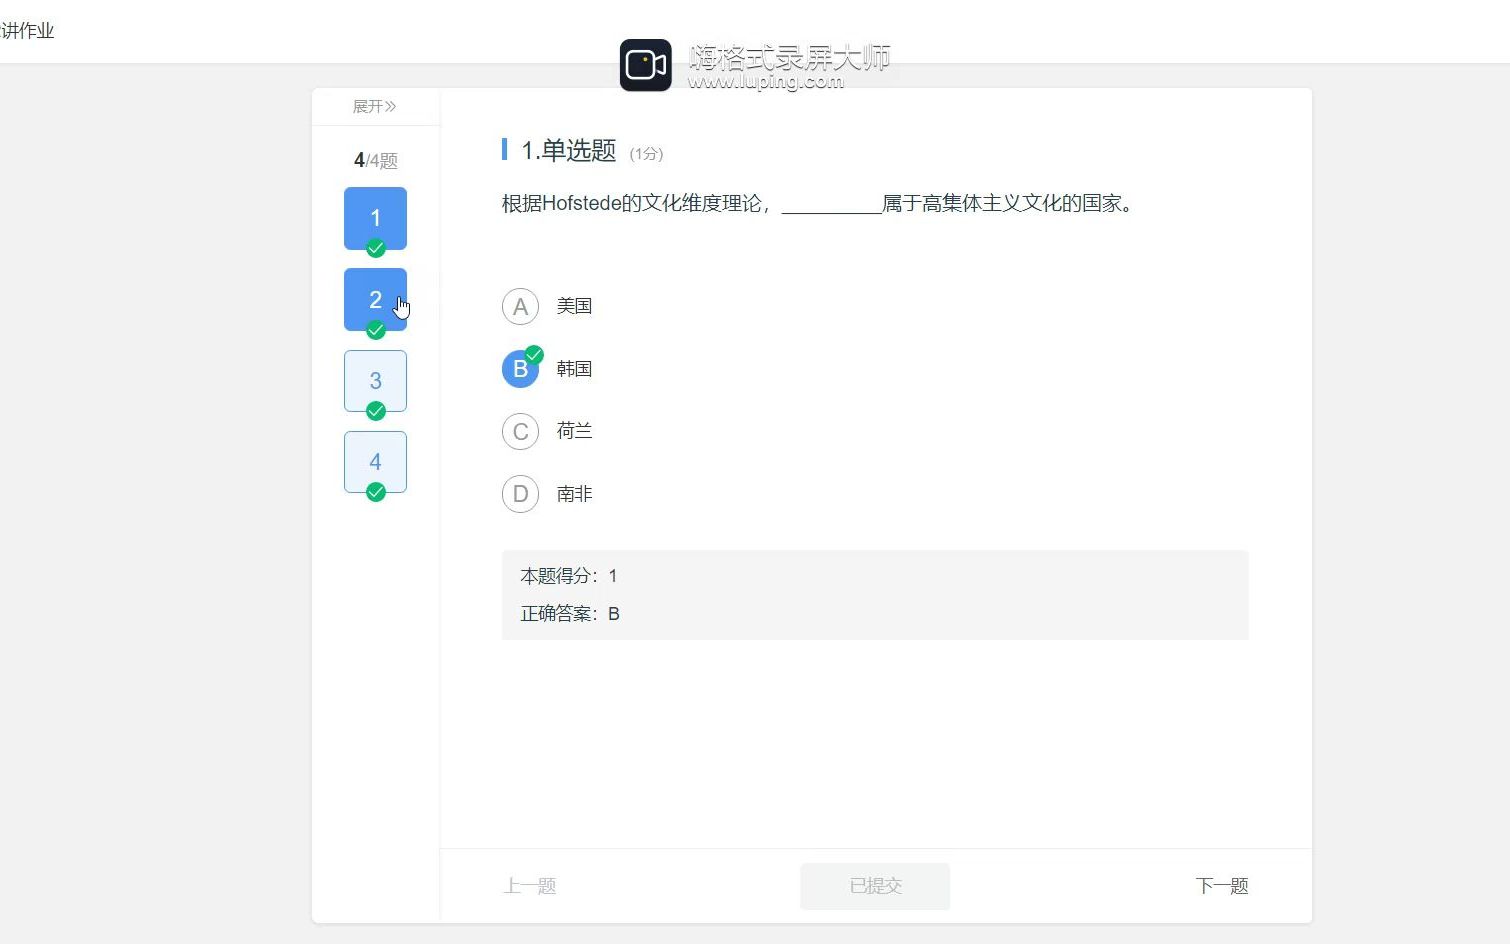
Task: Go to question 1 in sidebar
Action: click(x=375, y=218)
